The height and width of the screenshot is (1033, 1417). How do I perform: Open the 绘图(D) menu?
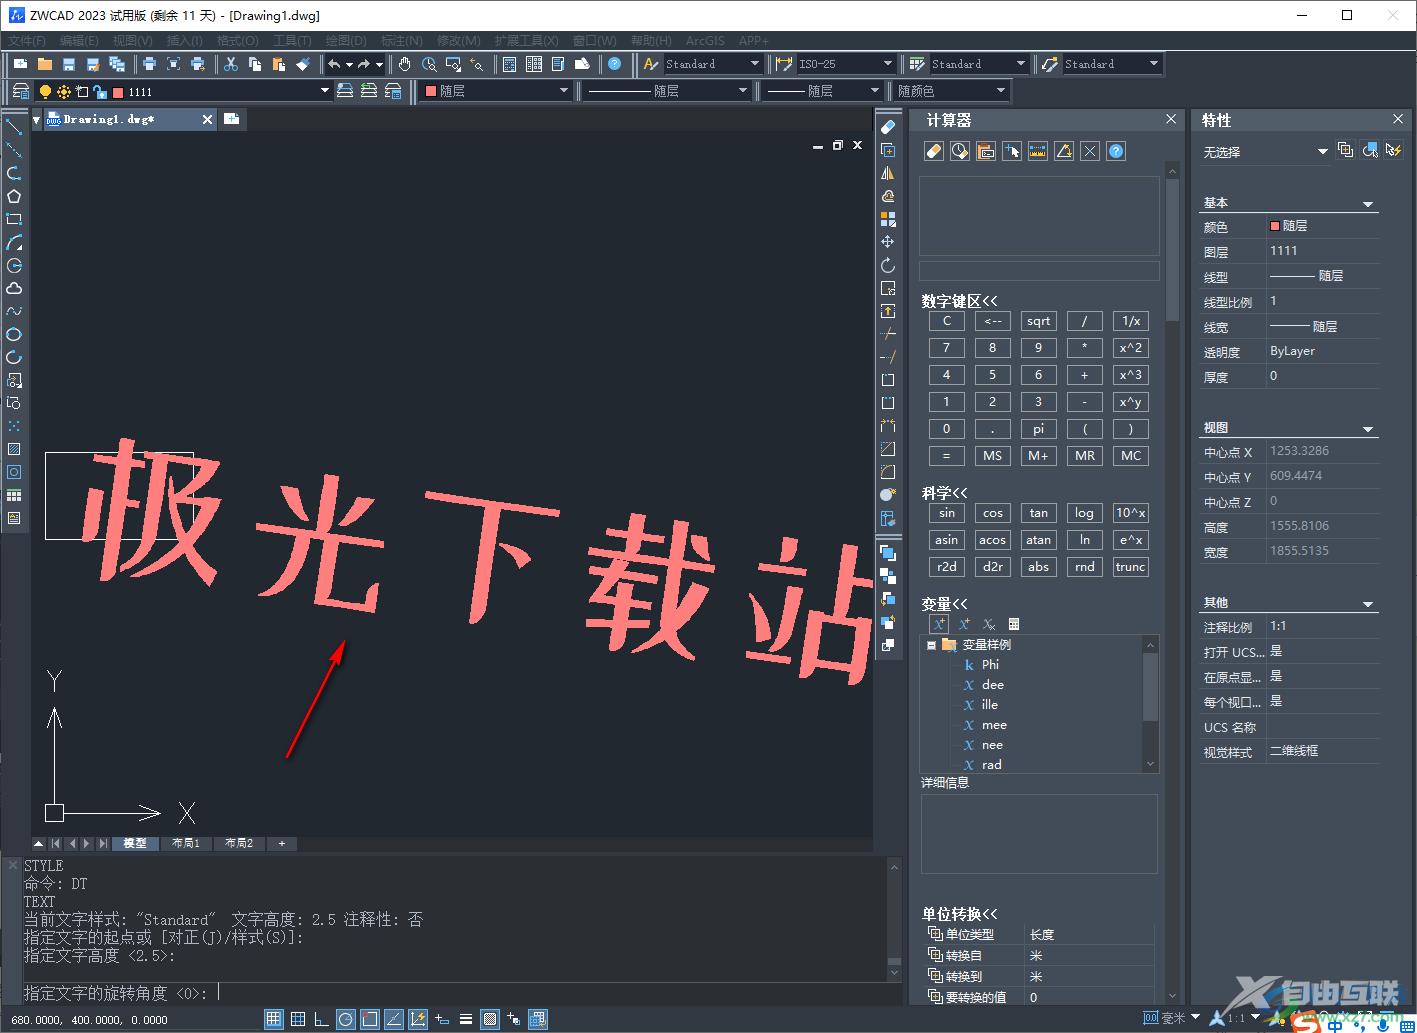(346, 40)
